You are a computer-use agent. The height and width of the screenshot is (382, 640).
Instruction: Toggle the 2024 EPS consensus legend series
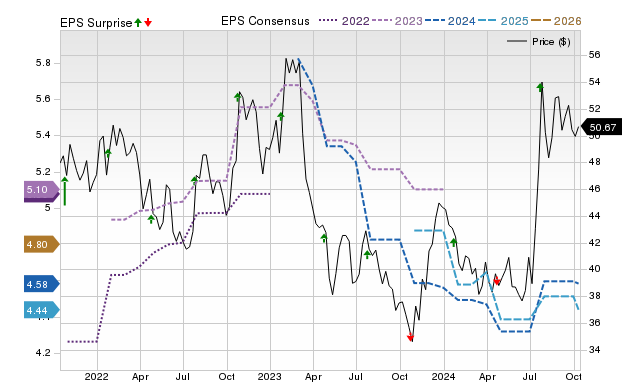(x=450, y=21)
